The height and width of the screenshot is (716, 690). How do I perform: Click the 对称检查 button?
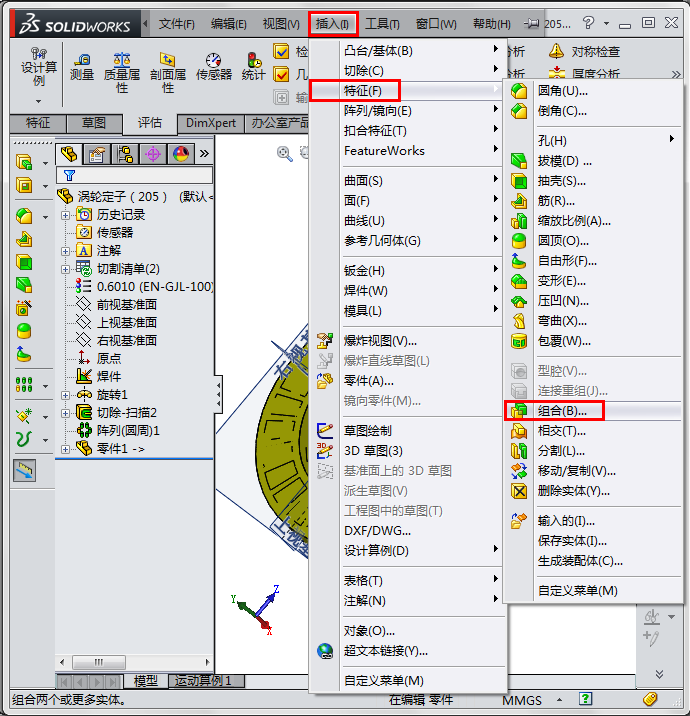click(584, 51)
